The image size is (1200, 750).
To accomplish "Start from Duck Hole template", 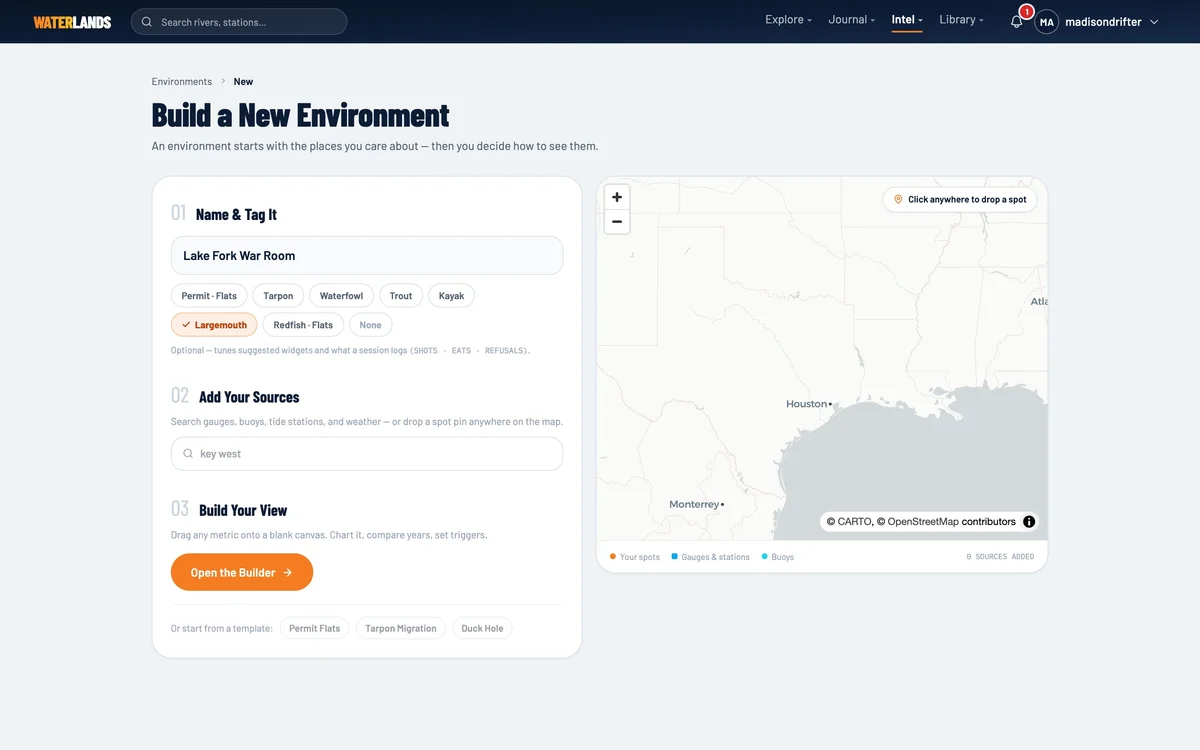I will pyautogui.click(x=482, y=629).
